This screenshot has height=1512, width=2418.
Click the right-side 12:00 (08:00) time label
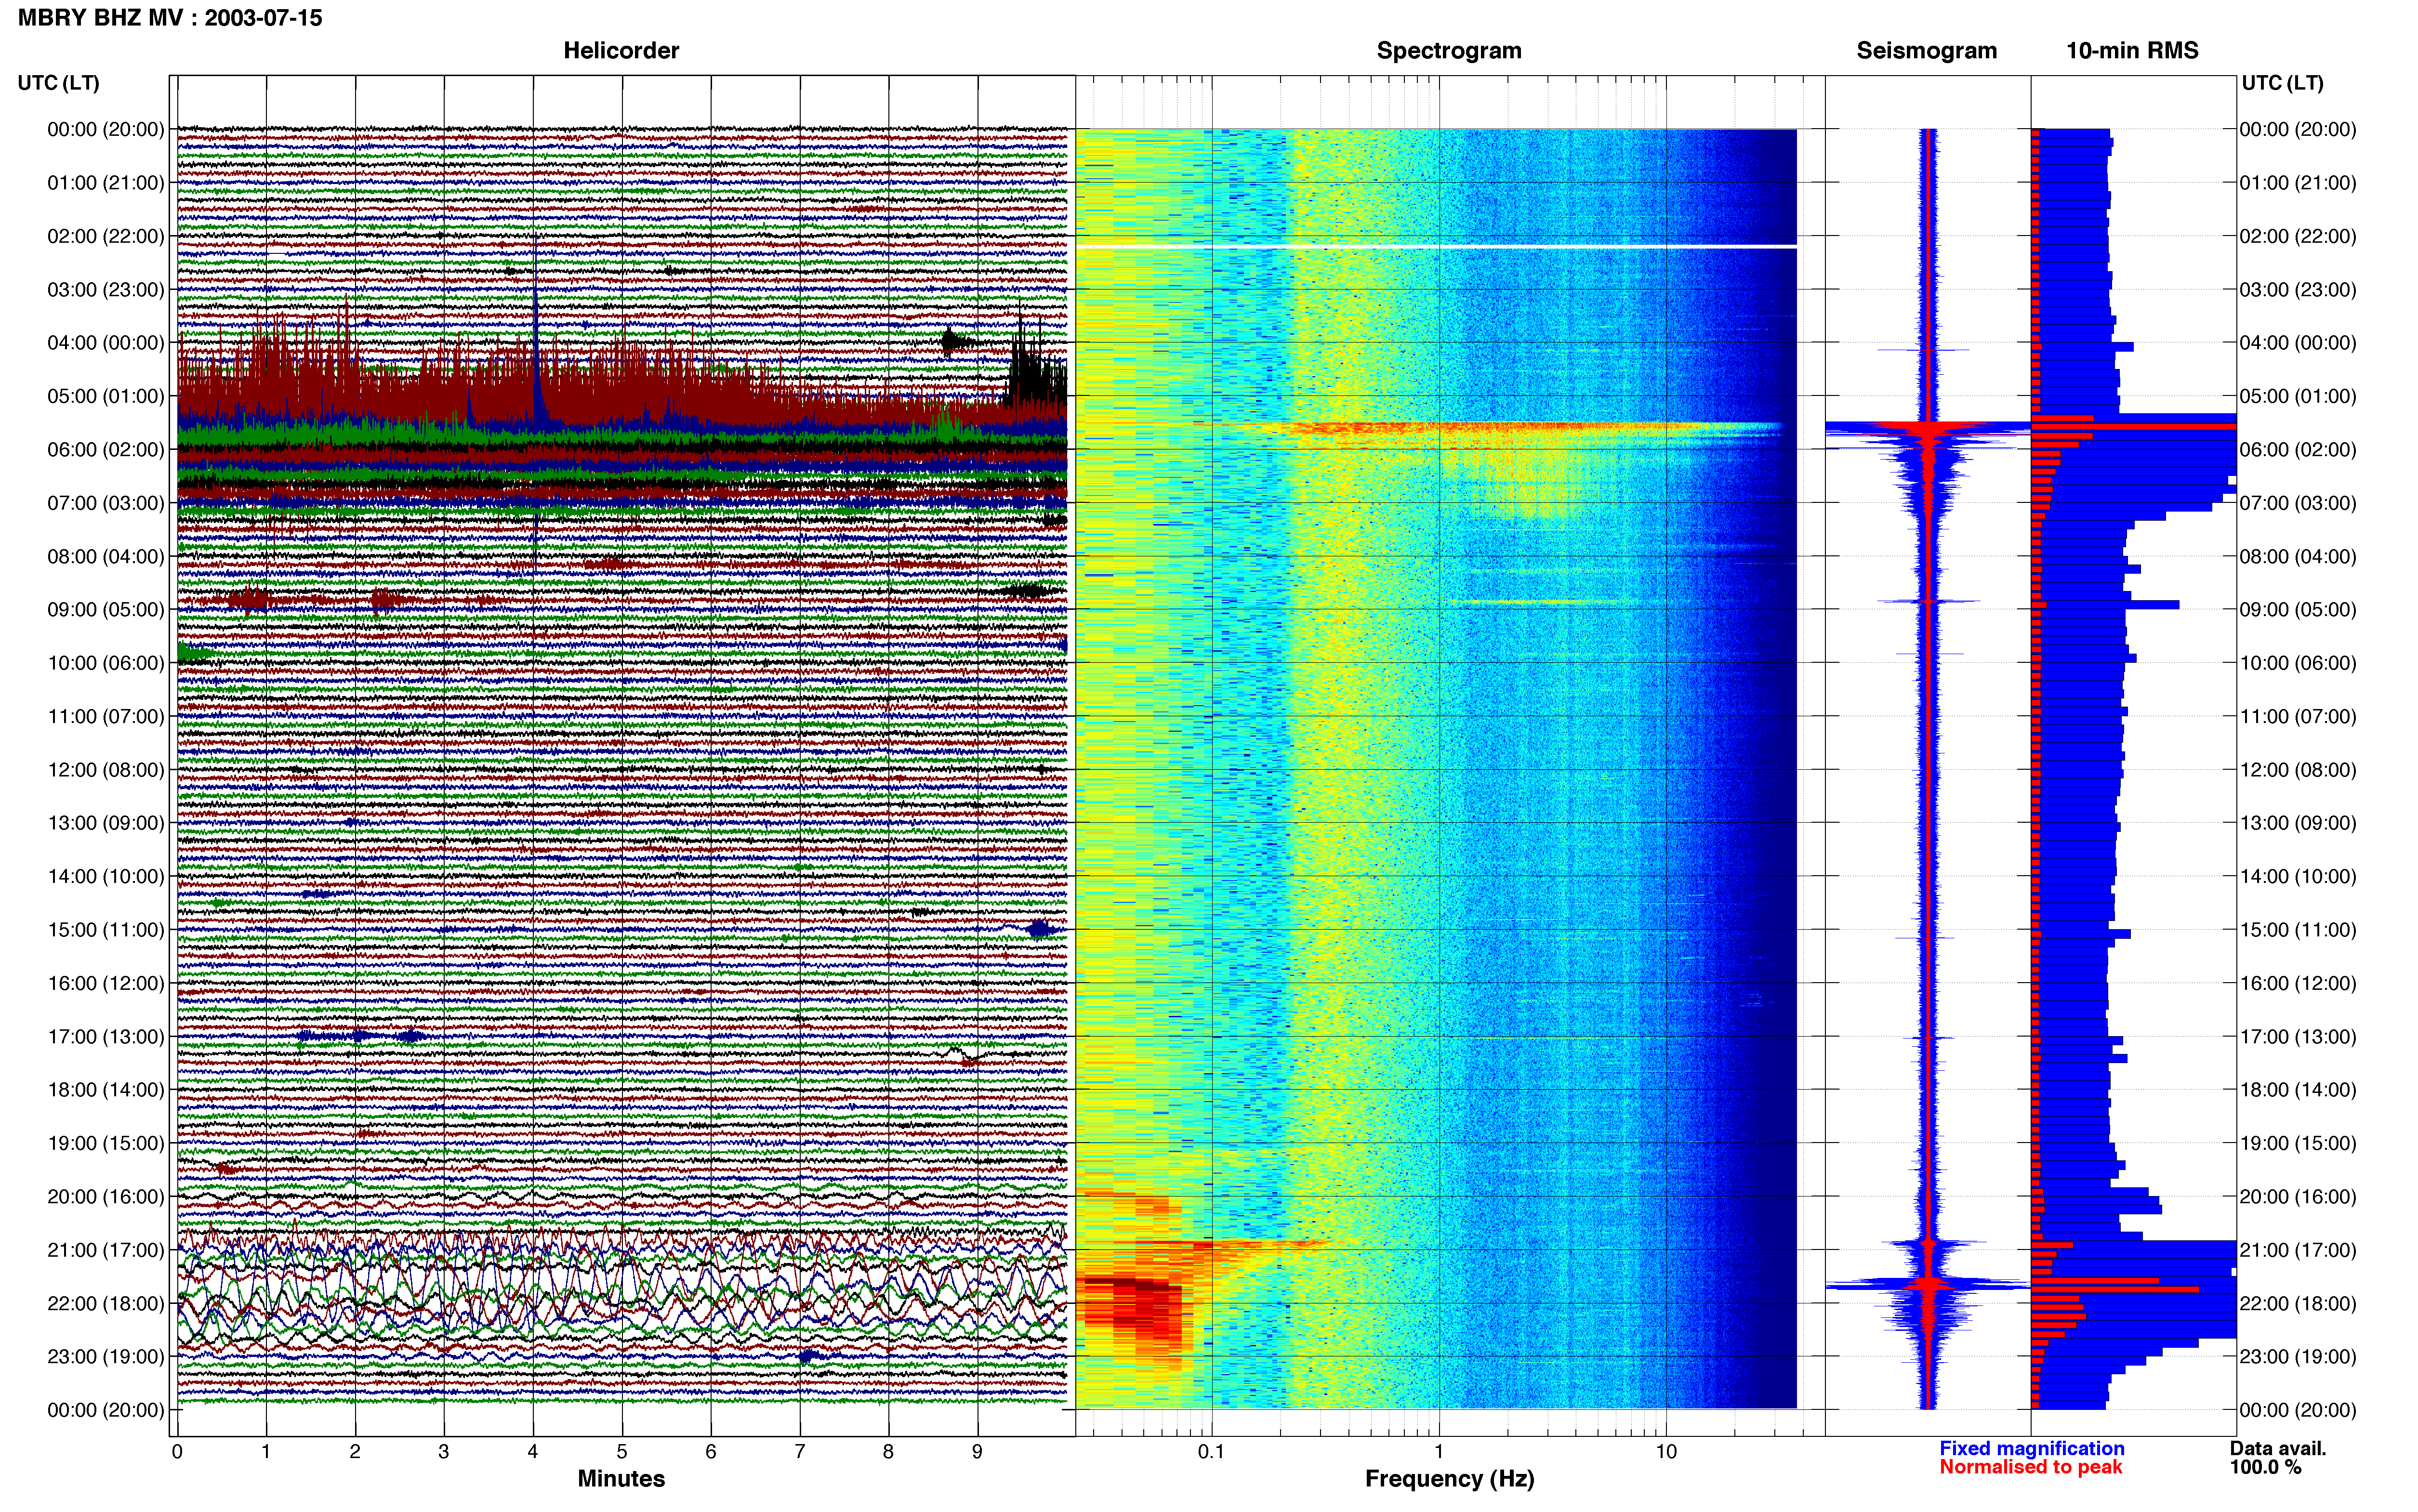(x=2298, y=770)
